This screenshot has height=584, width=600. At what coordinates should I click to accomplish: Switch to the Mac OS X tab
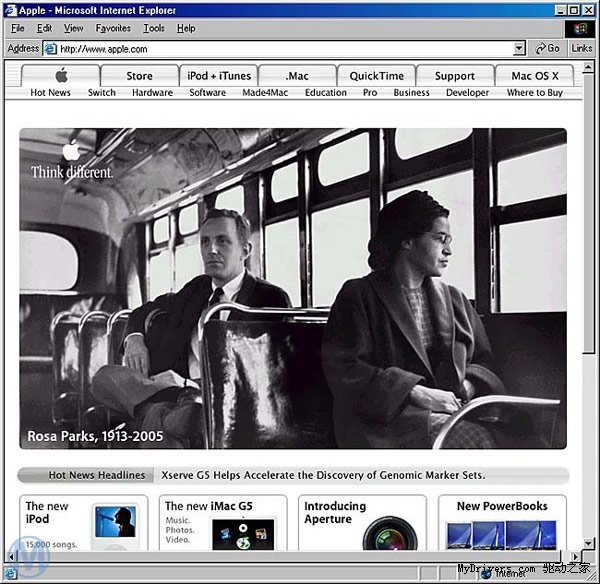pyautogui.click(x=535, y=76)
